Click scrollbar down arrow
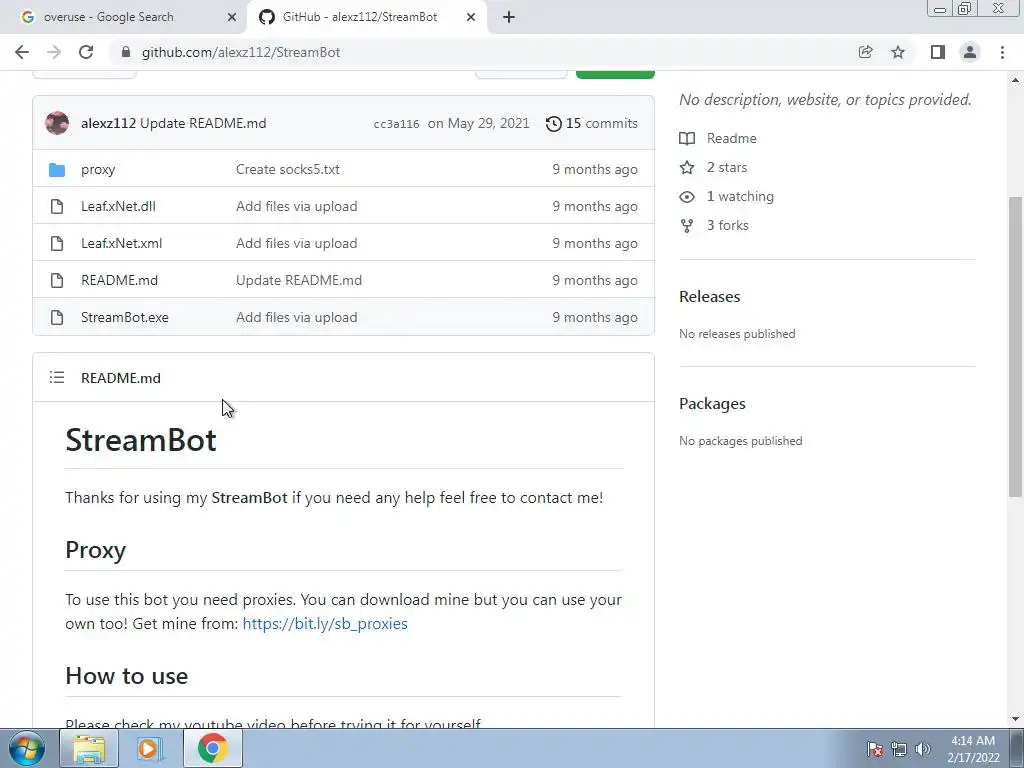The image size is (1024, 768). click(x=1015, y=719)
